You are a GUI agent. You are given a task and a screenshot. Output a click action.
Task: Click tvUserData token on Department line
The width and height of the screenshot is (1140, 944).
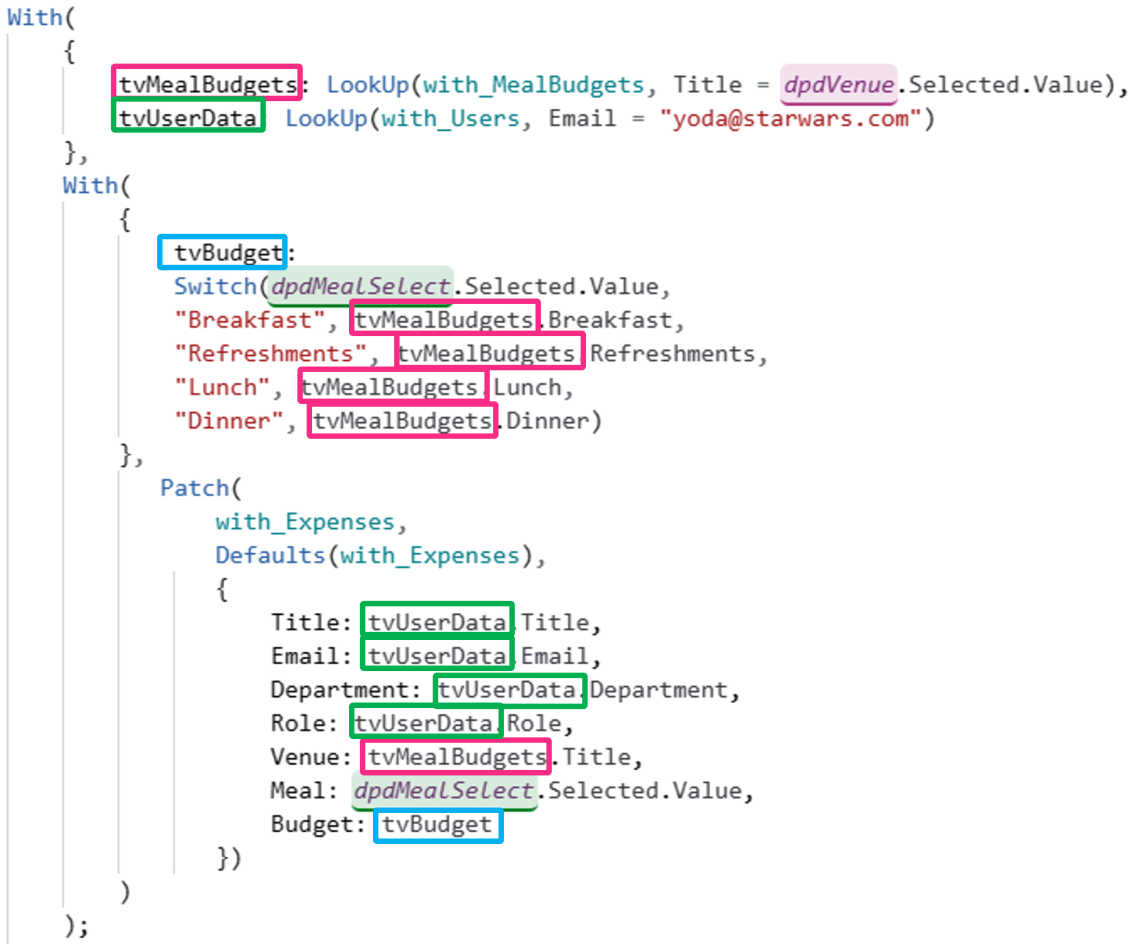509,690
